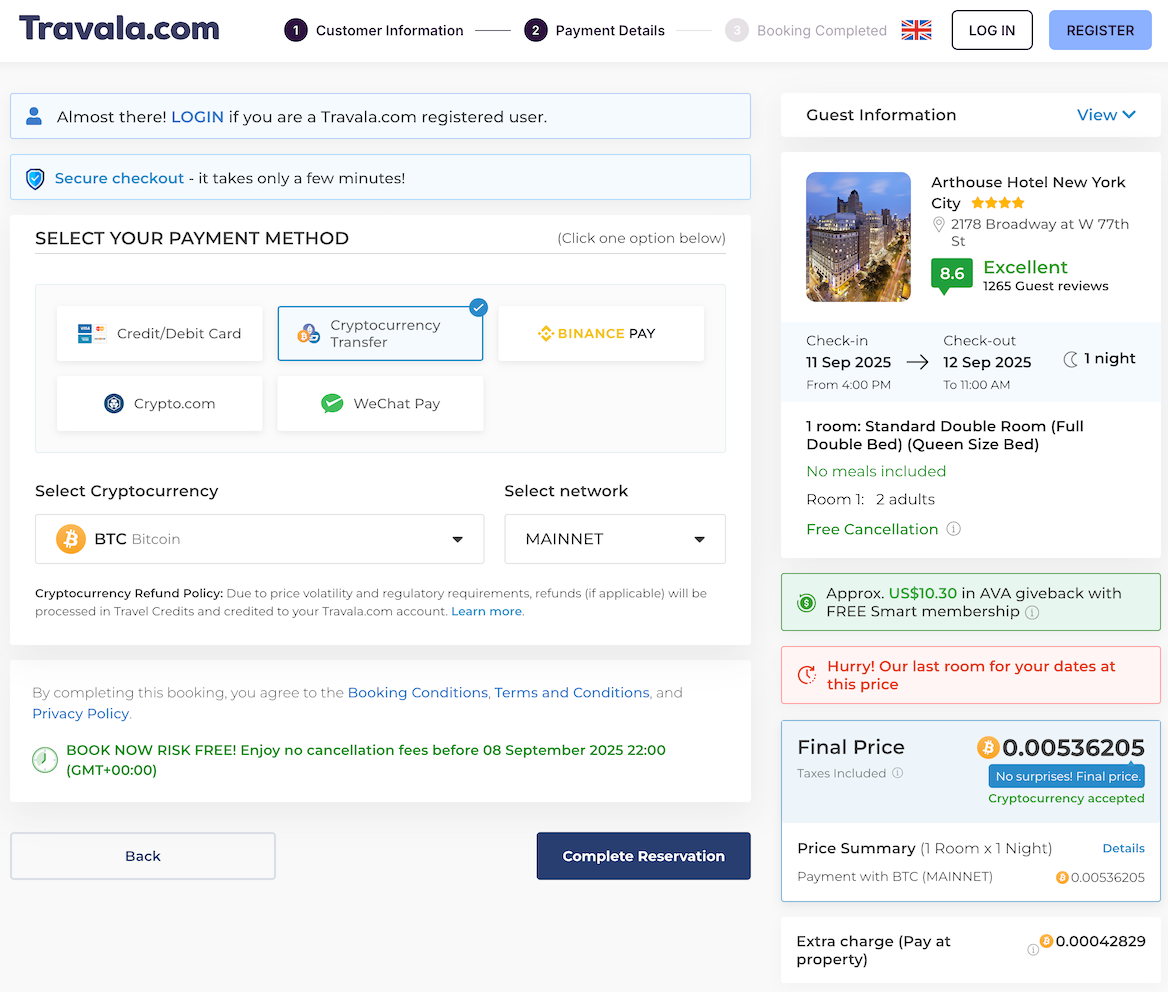Click the BTC icon beside Extra charge value
The height and width of the screenshot is (992, 1168).
[1046, 941]
